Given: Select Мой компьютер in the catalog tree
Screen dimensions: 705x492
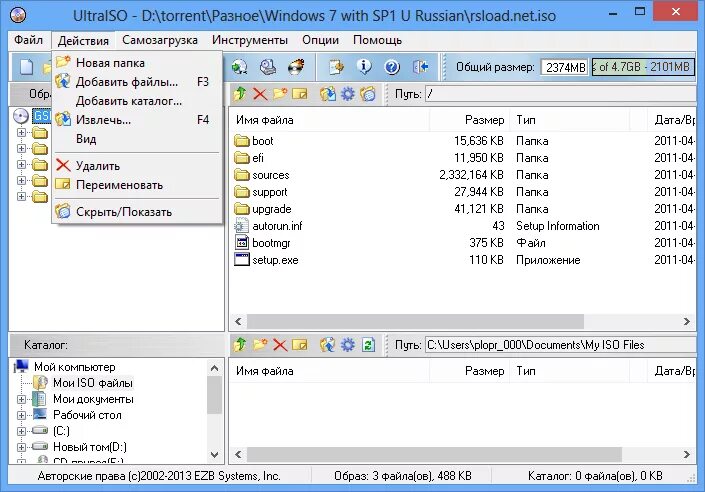Looking at the screenshot, I should coord(75,367).
